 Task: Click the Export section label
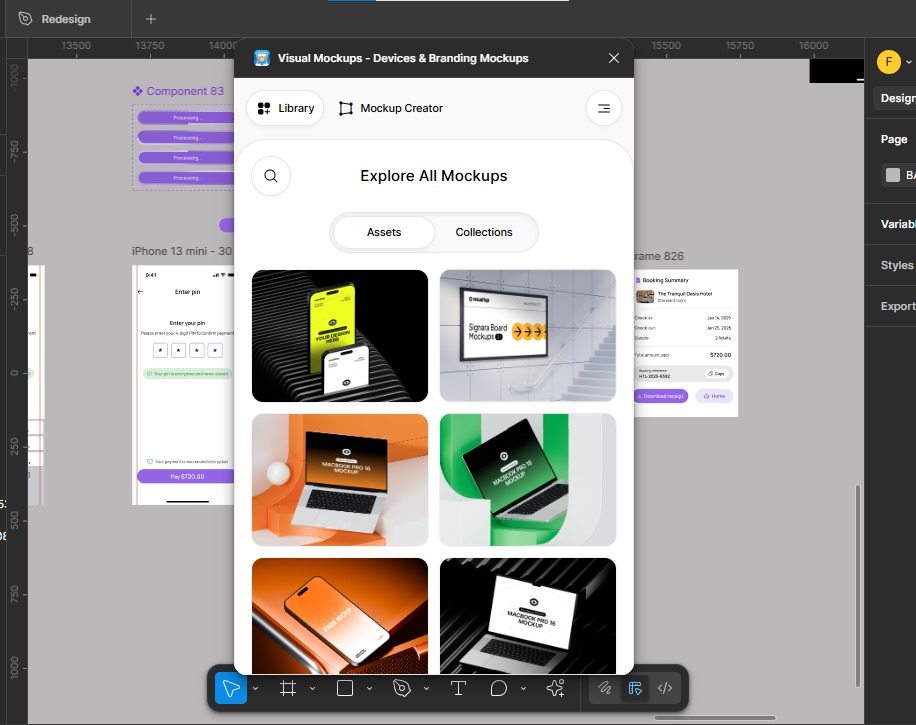tap(898, 306)
